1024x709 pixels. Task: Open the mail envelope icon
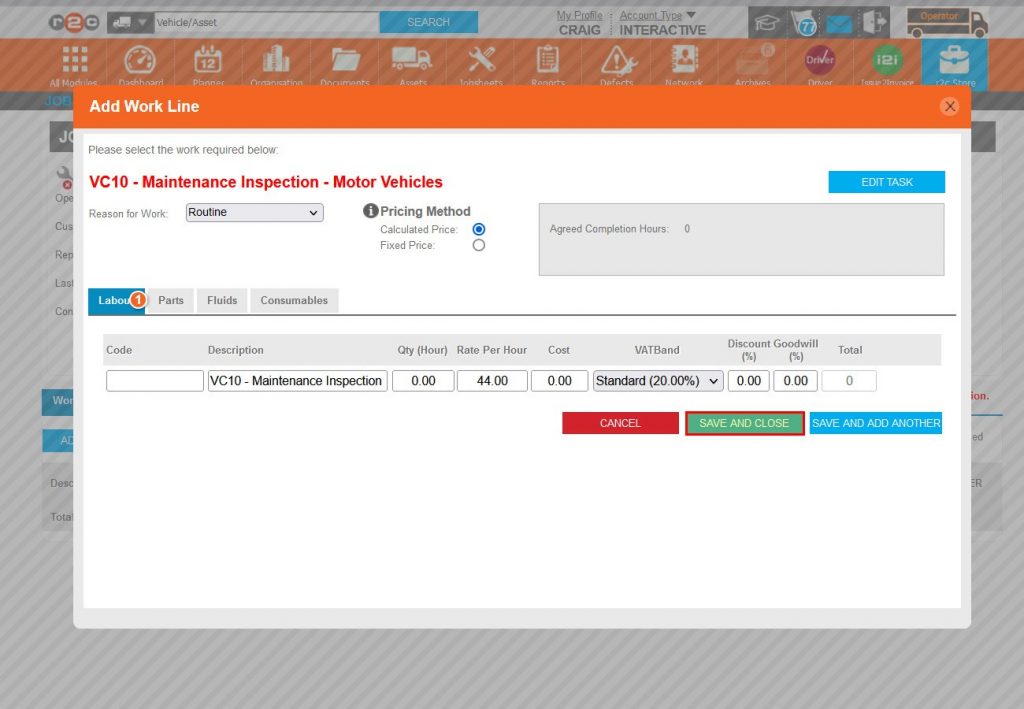tap(838, 24)
